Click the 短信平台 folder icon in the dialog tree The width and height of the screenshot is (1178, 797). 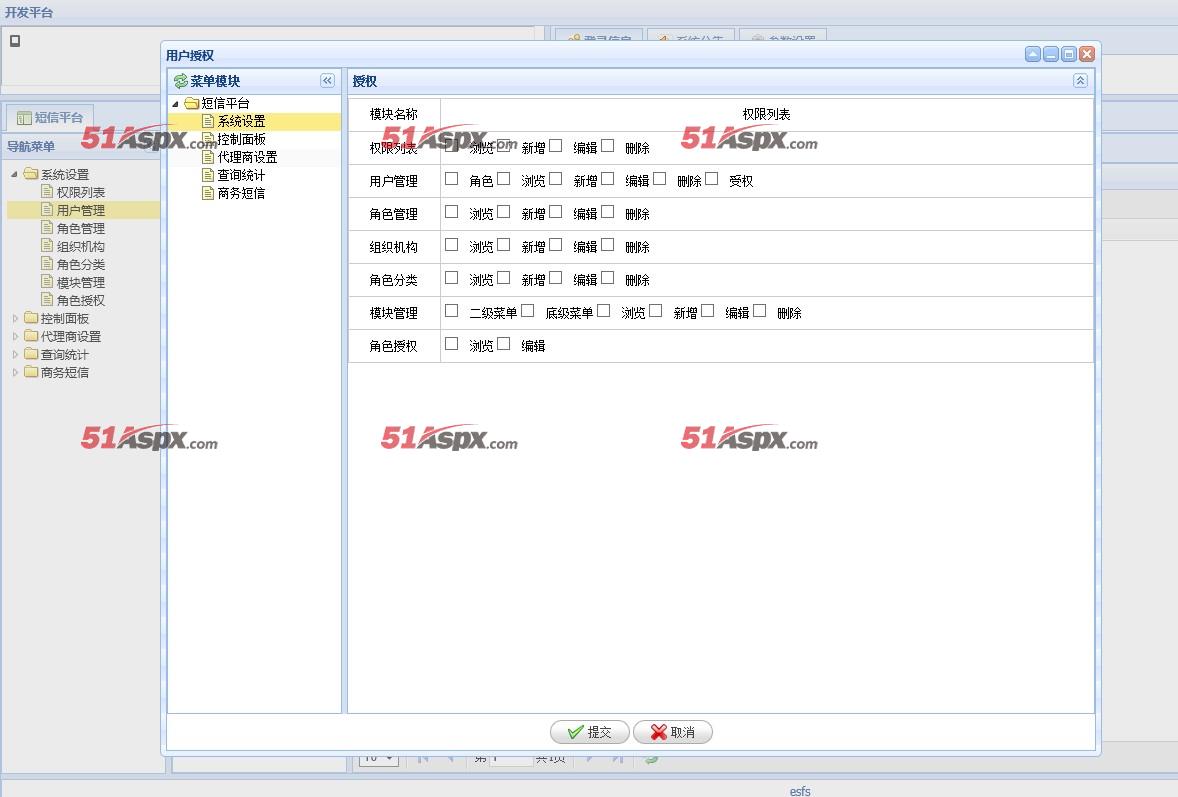pos(192,103)
